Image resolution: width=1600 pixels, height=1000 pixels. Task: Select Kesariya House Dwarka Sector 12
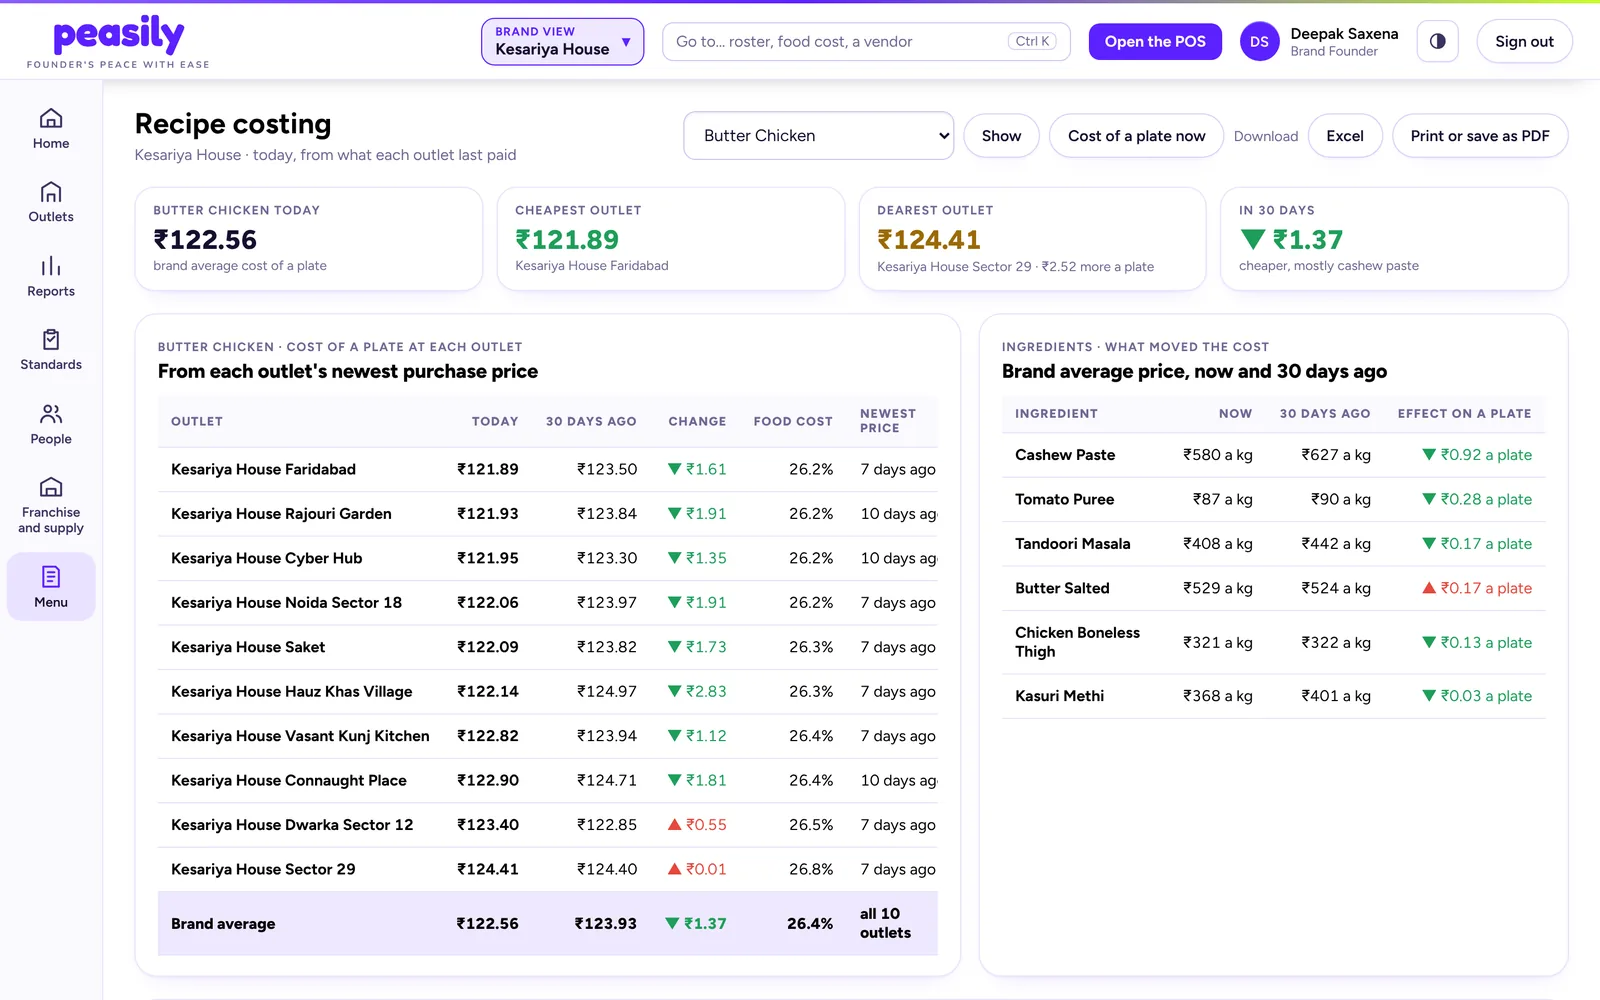[x=292, y=825]
